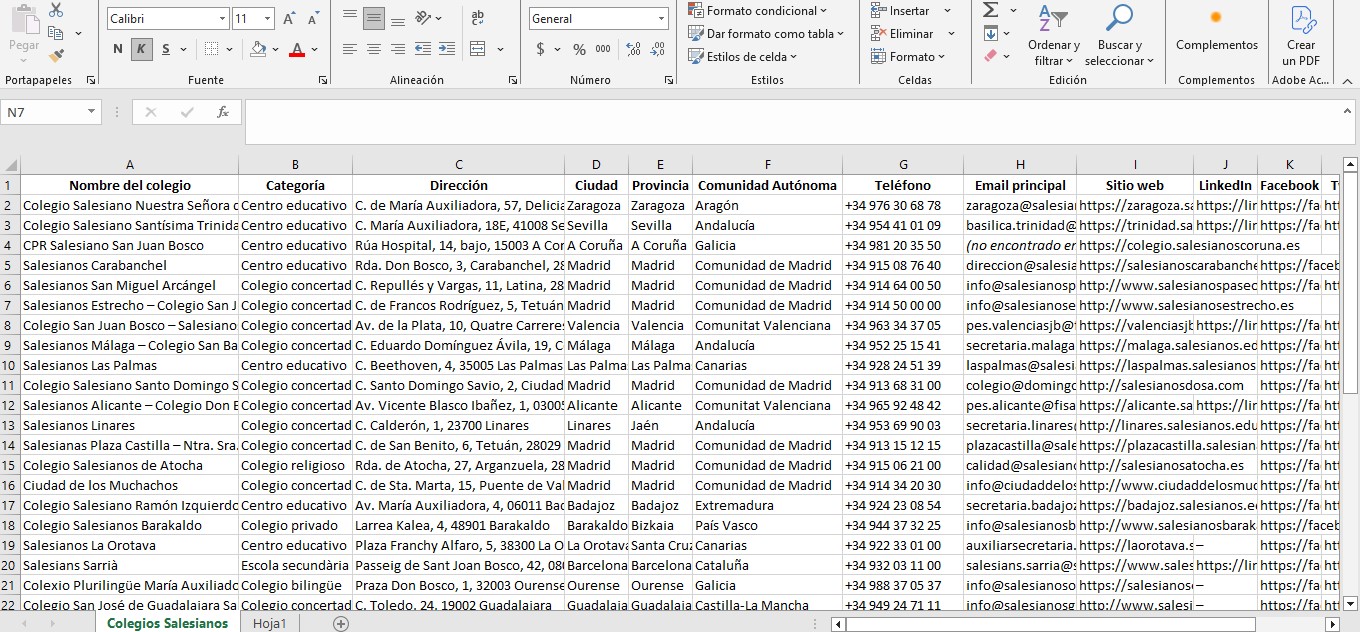
Task: Click the Increase Font Size icon
Action: pyautogui.click(x=289, y=19)
